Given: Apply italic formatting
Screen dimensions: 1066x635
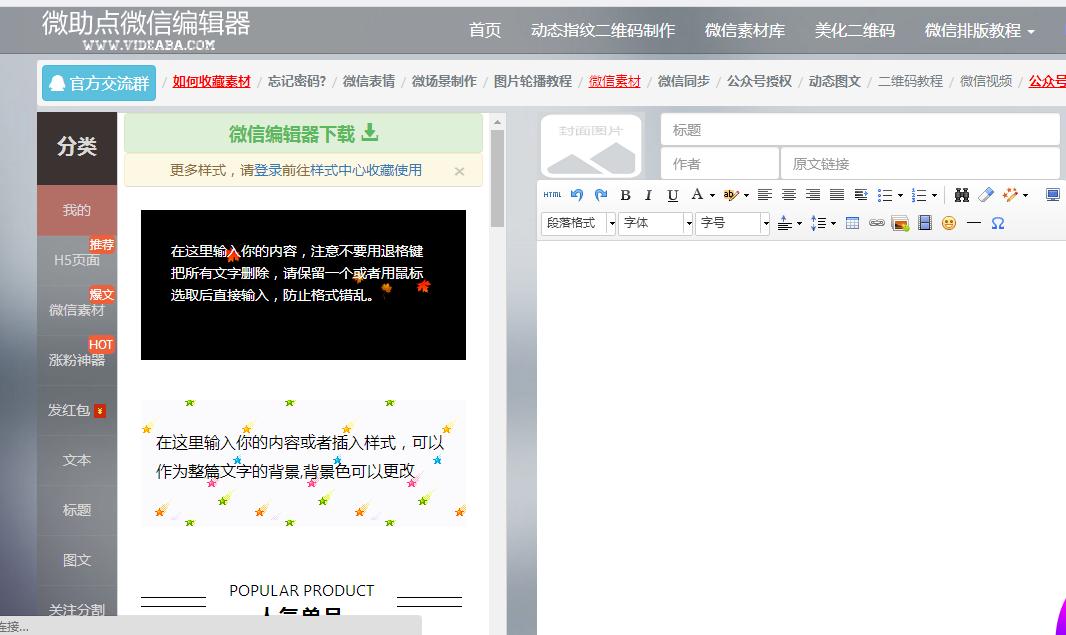Looking at the screenshot, I should point(648,194).
